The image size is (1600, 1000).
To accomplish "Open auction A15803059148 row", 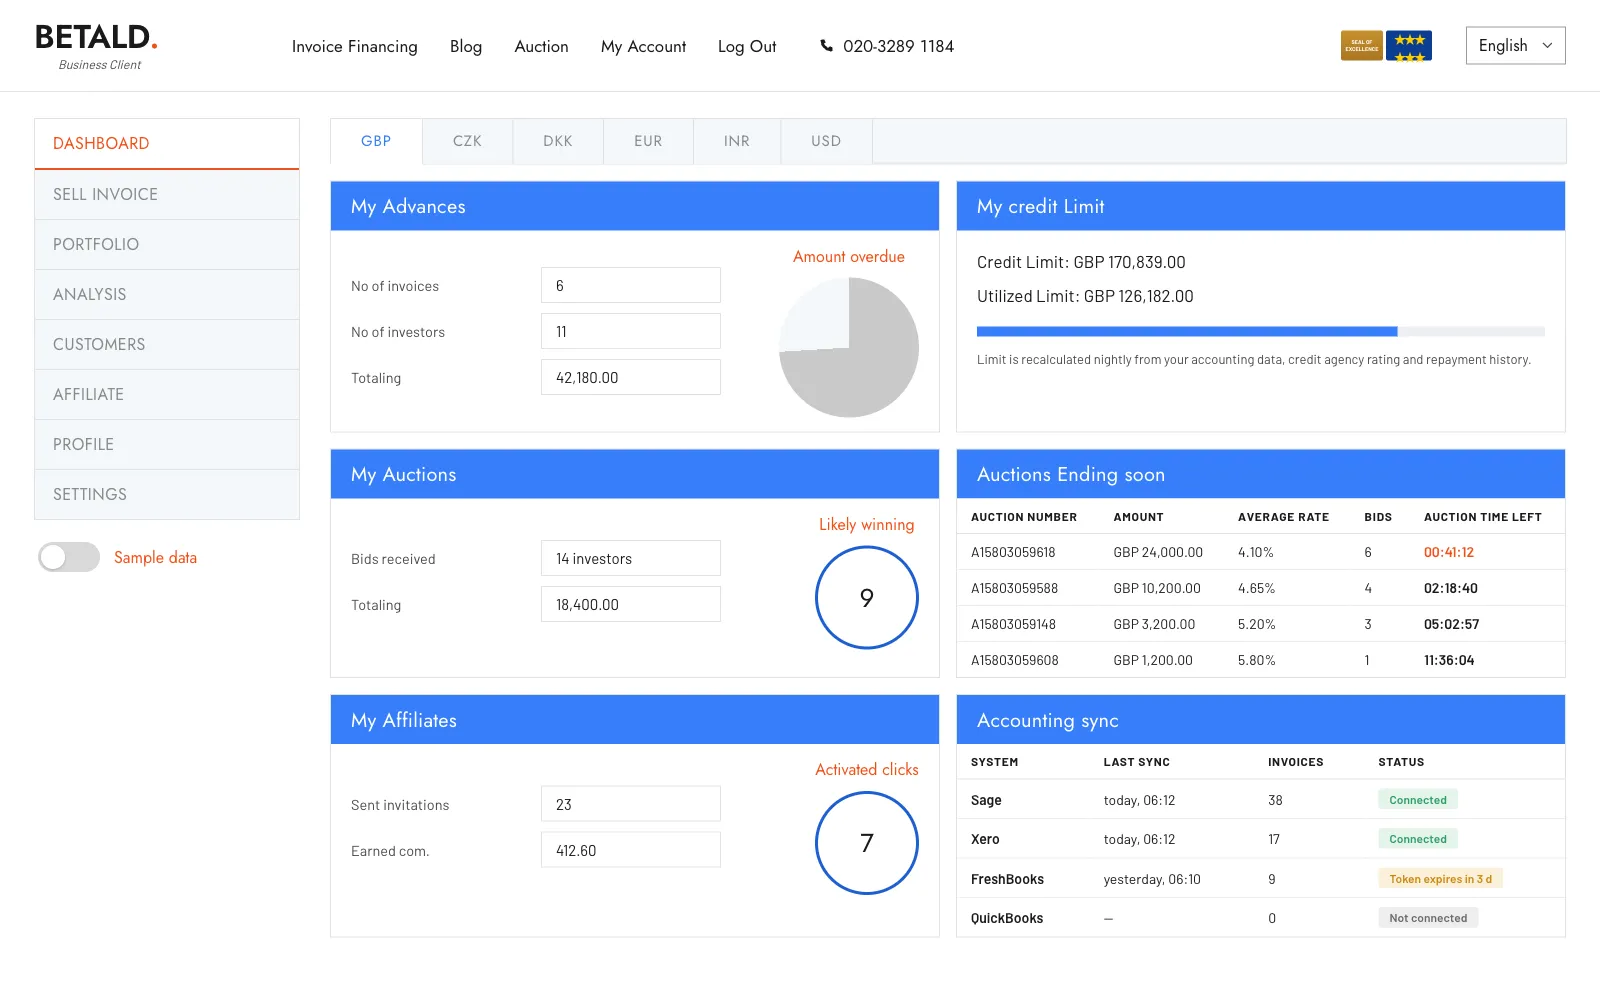I will 1261,624.
